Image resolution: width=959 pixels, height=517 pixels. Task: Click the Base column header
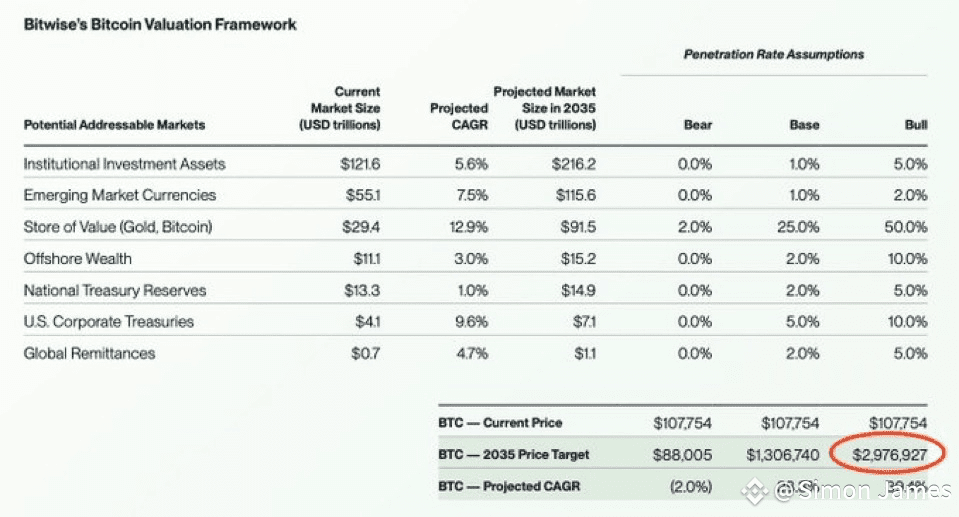tap(804, 125)
